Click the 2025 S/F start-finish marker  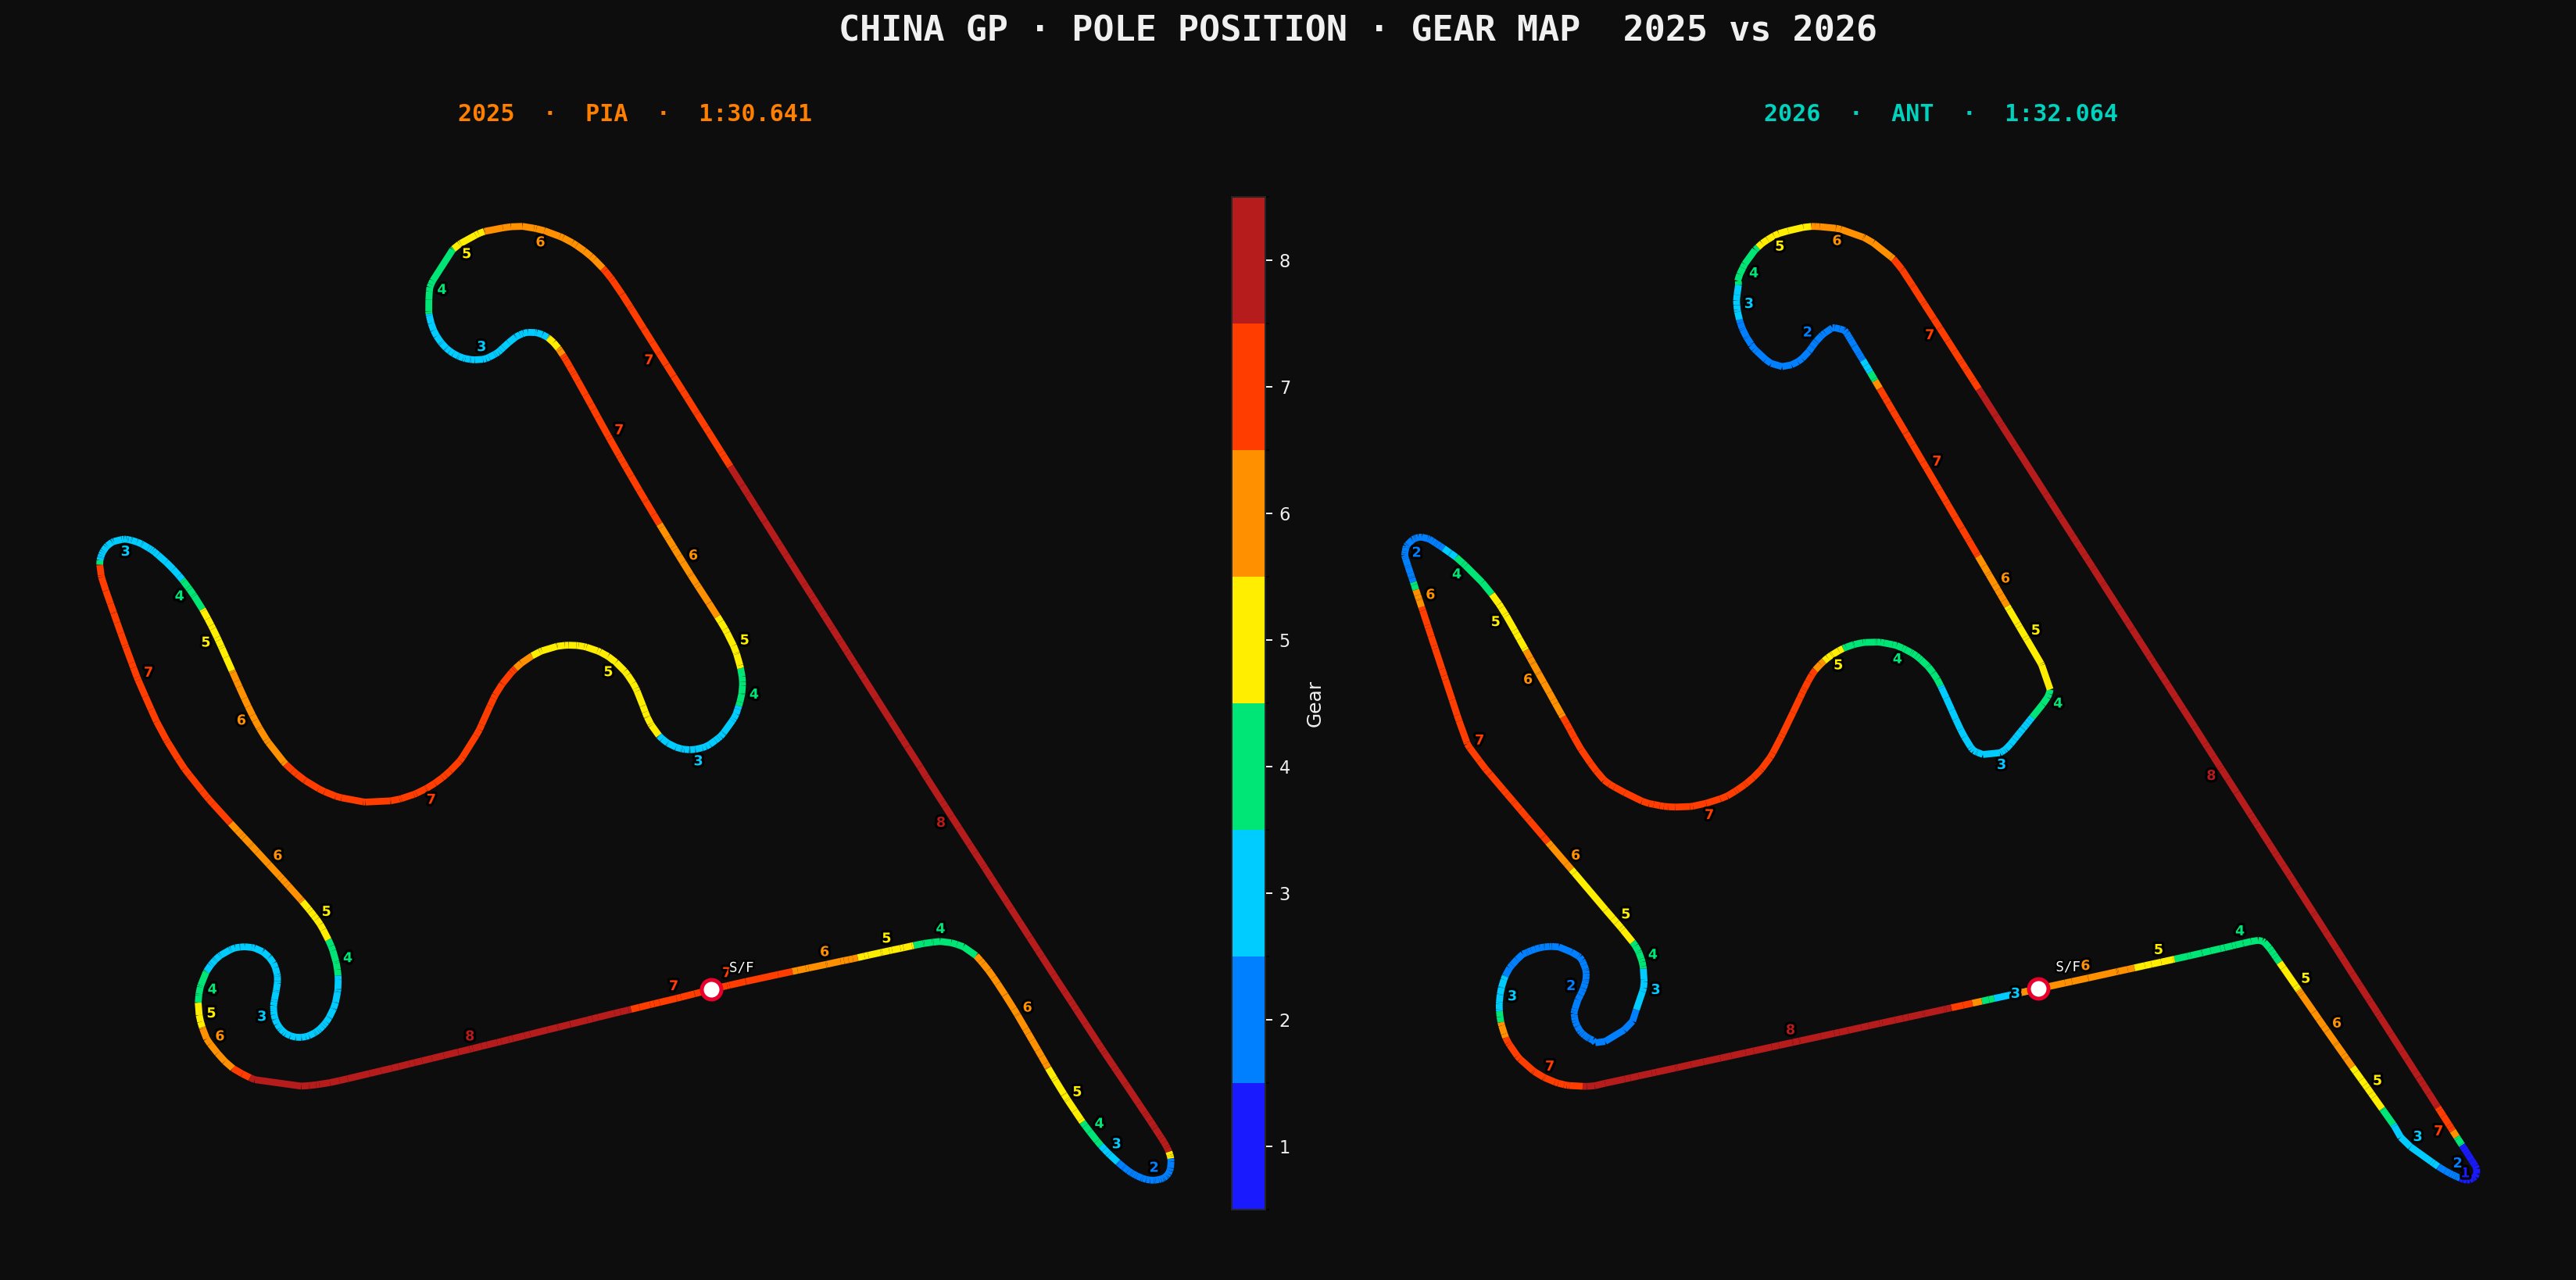pos(711,989)
